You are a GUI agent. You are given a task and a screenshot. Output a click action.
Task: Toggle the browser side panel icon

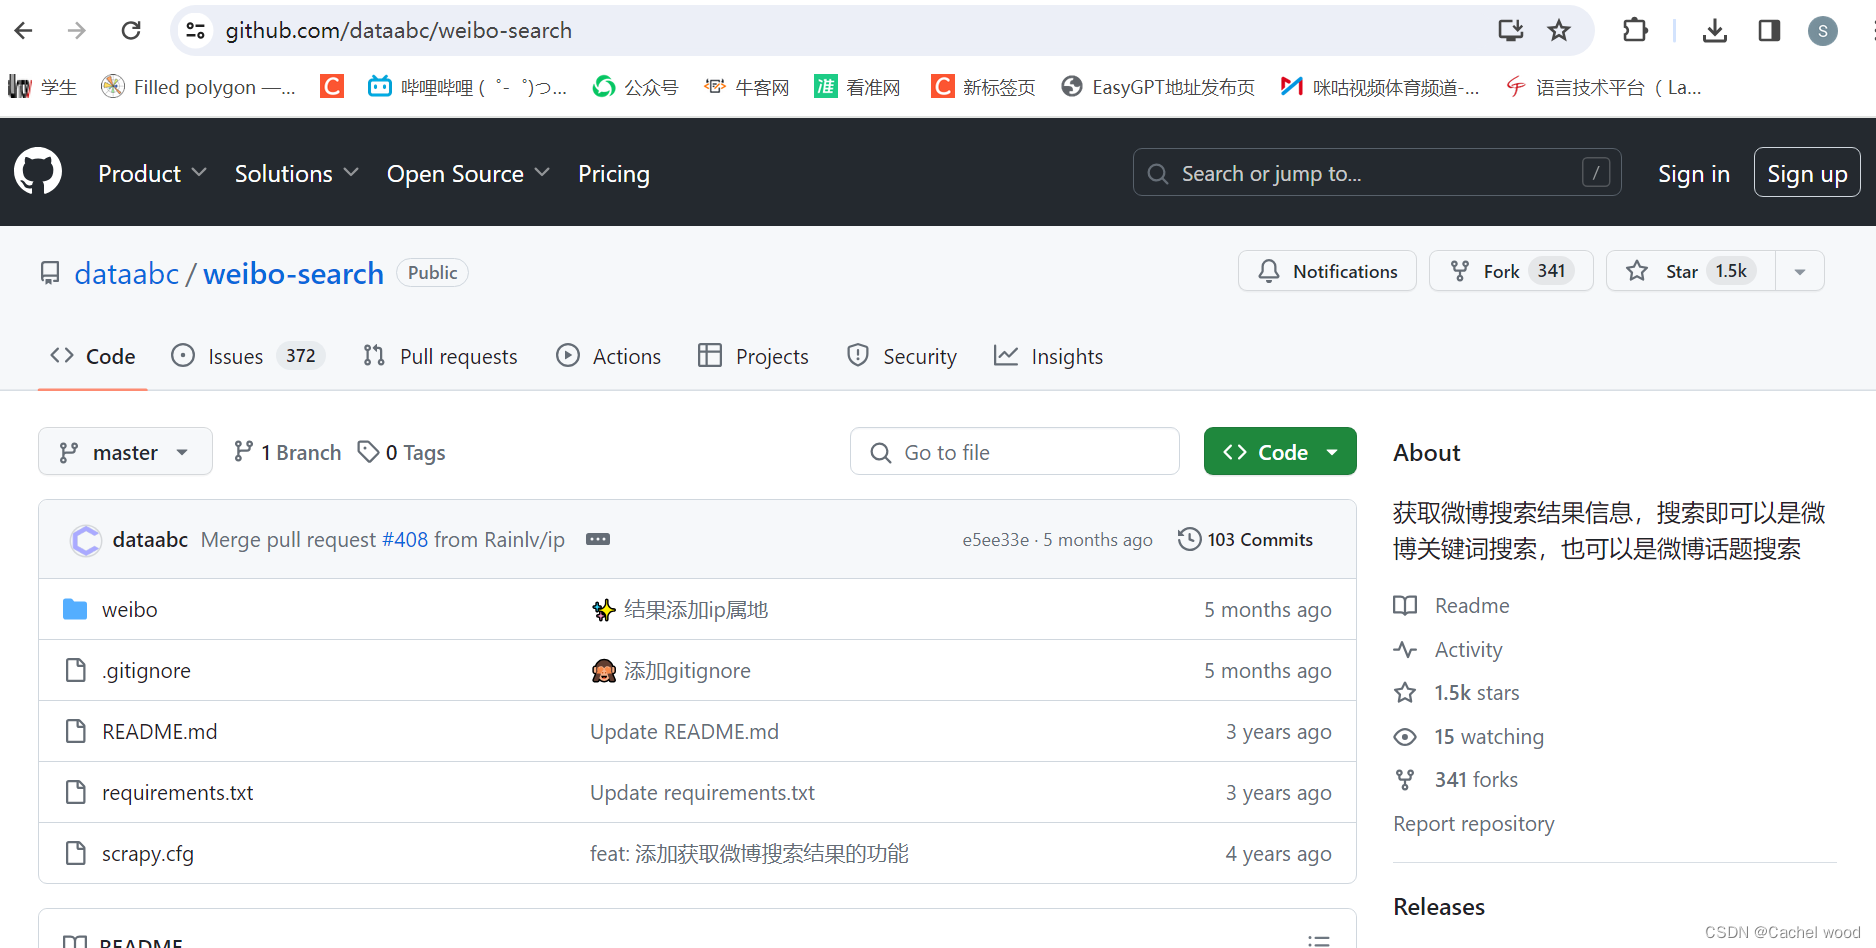tap(1769, 31)
